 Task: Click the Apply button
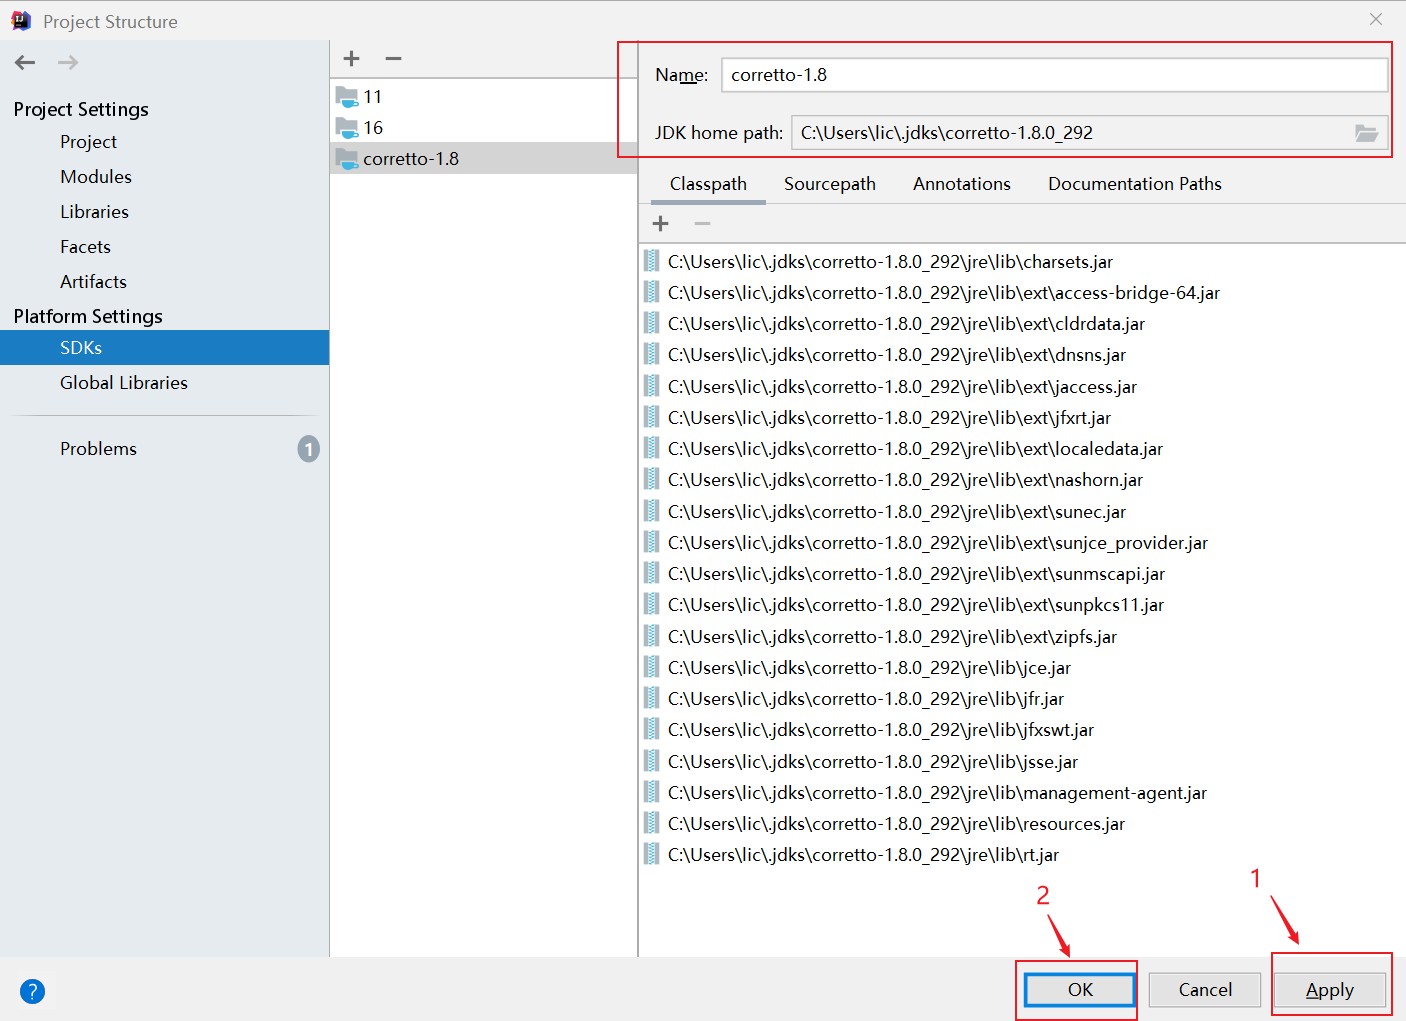click(1330, 990)
